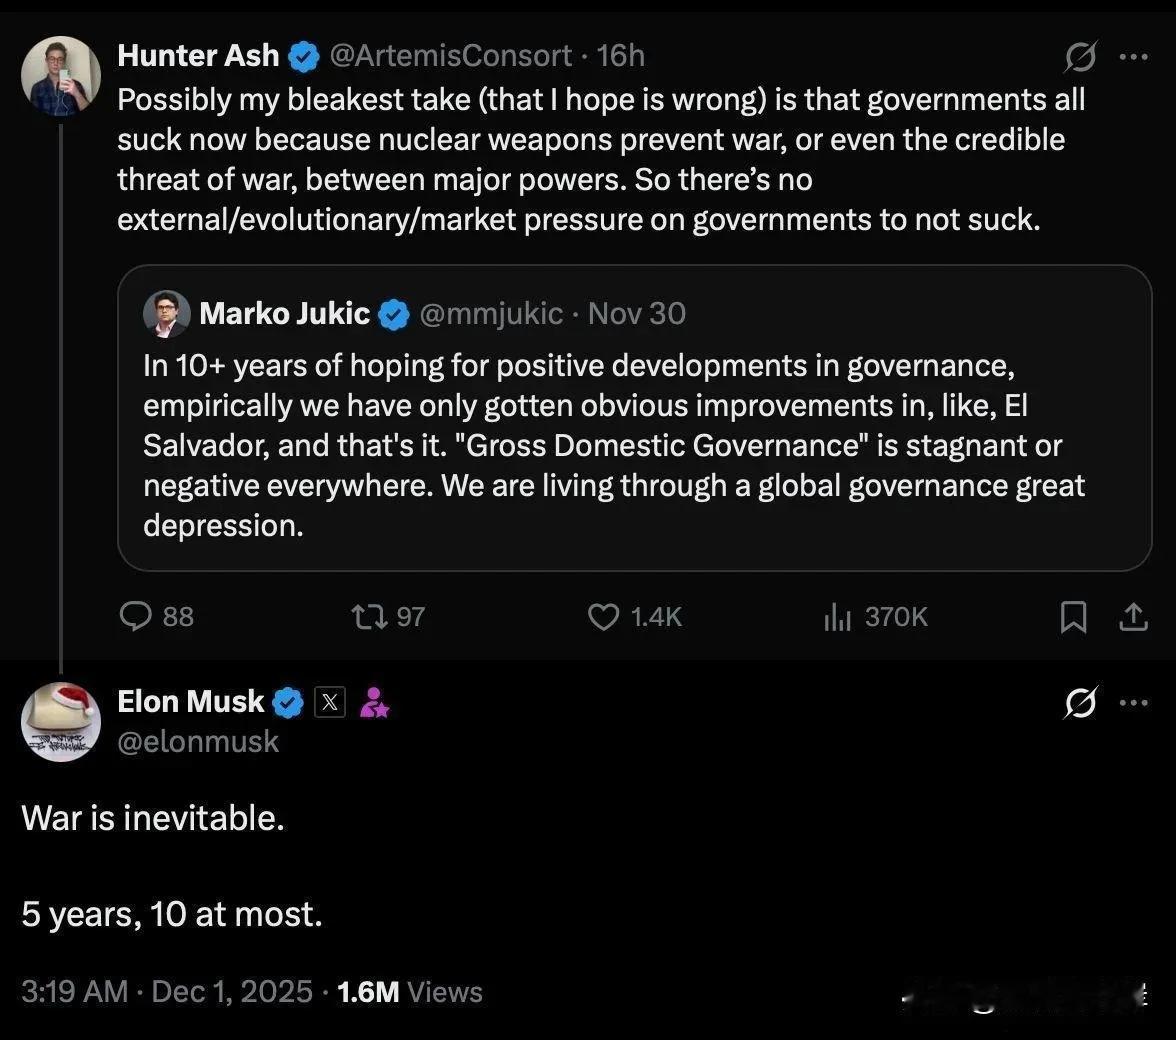Click the purple subscriber badge icon
The height and width of the screenshot is (1040, 1176).
[x=374, y=703]
